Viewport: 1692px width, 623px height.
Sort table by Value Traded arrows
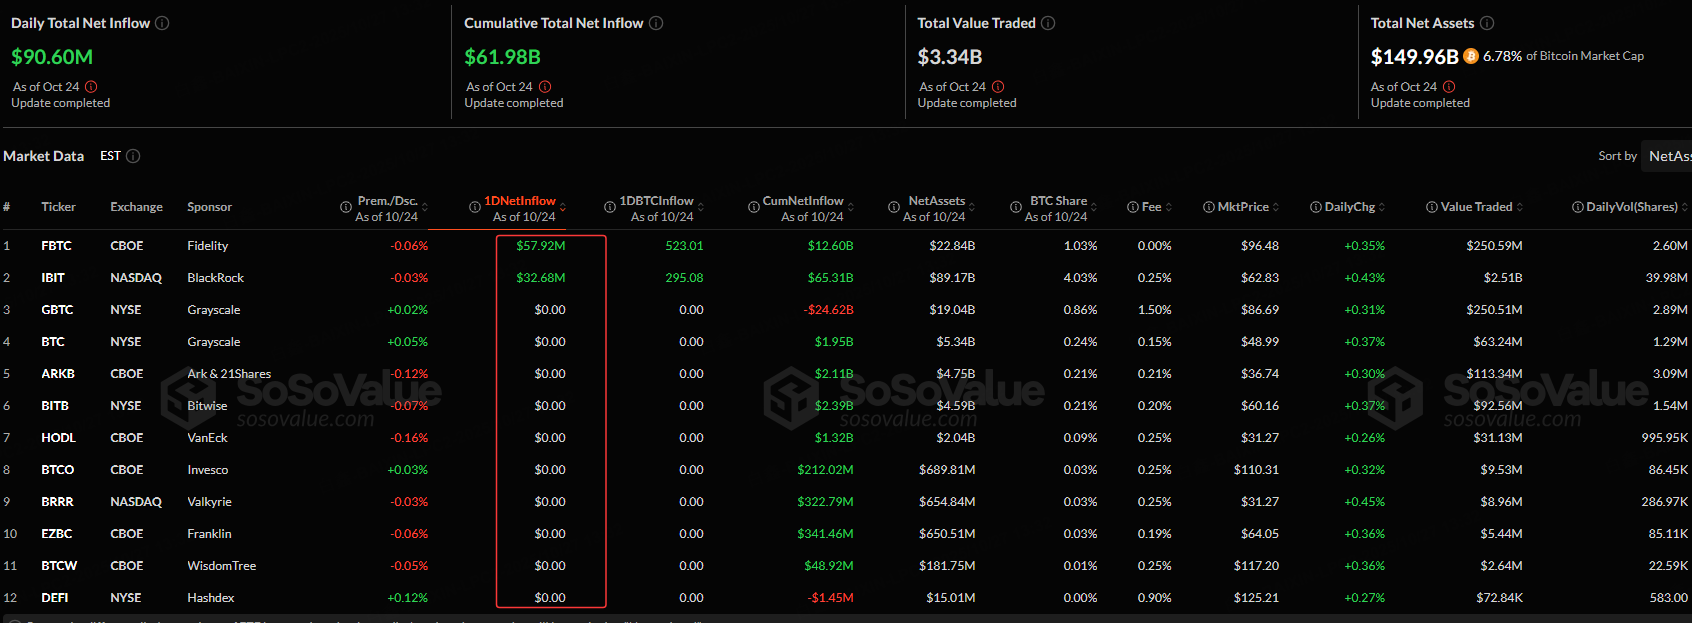pyautogui.click(x=1520, y=207)
